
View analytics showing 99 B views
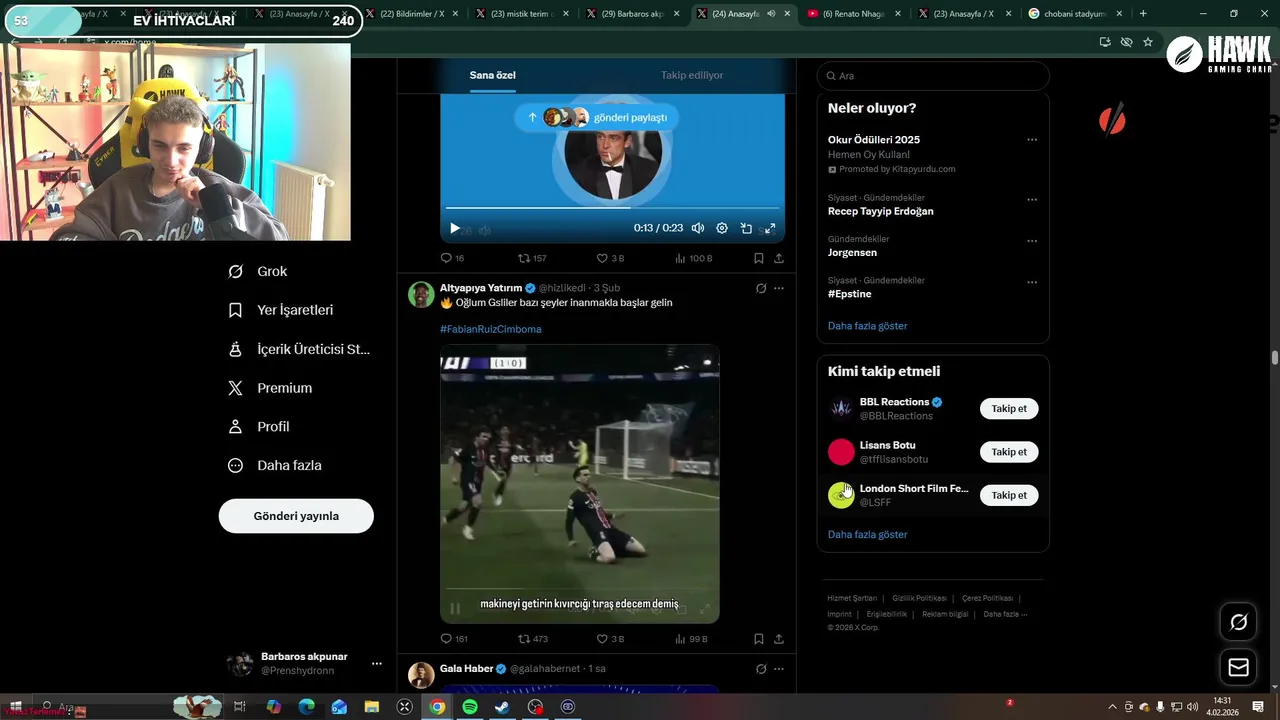pyautogui.click(x=691, y=639)
